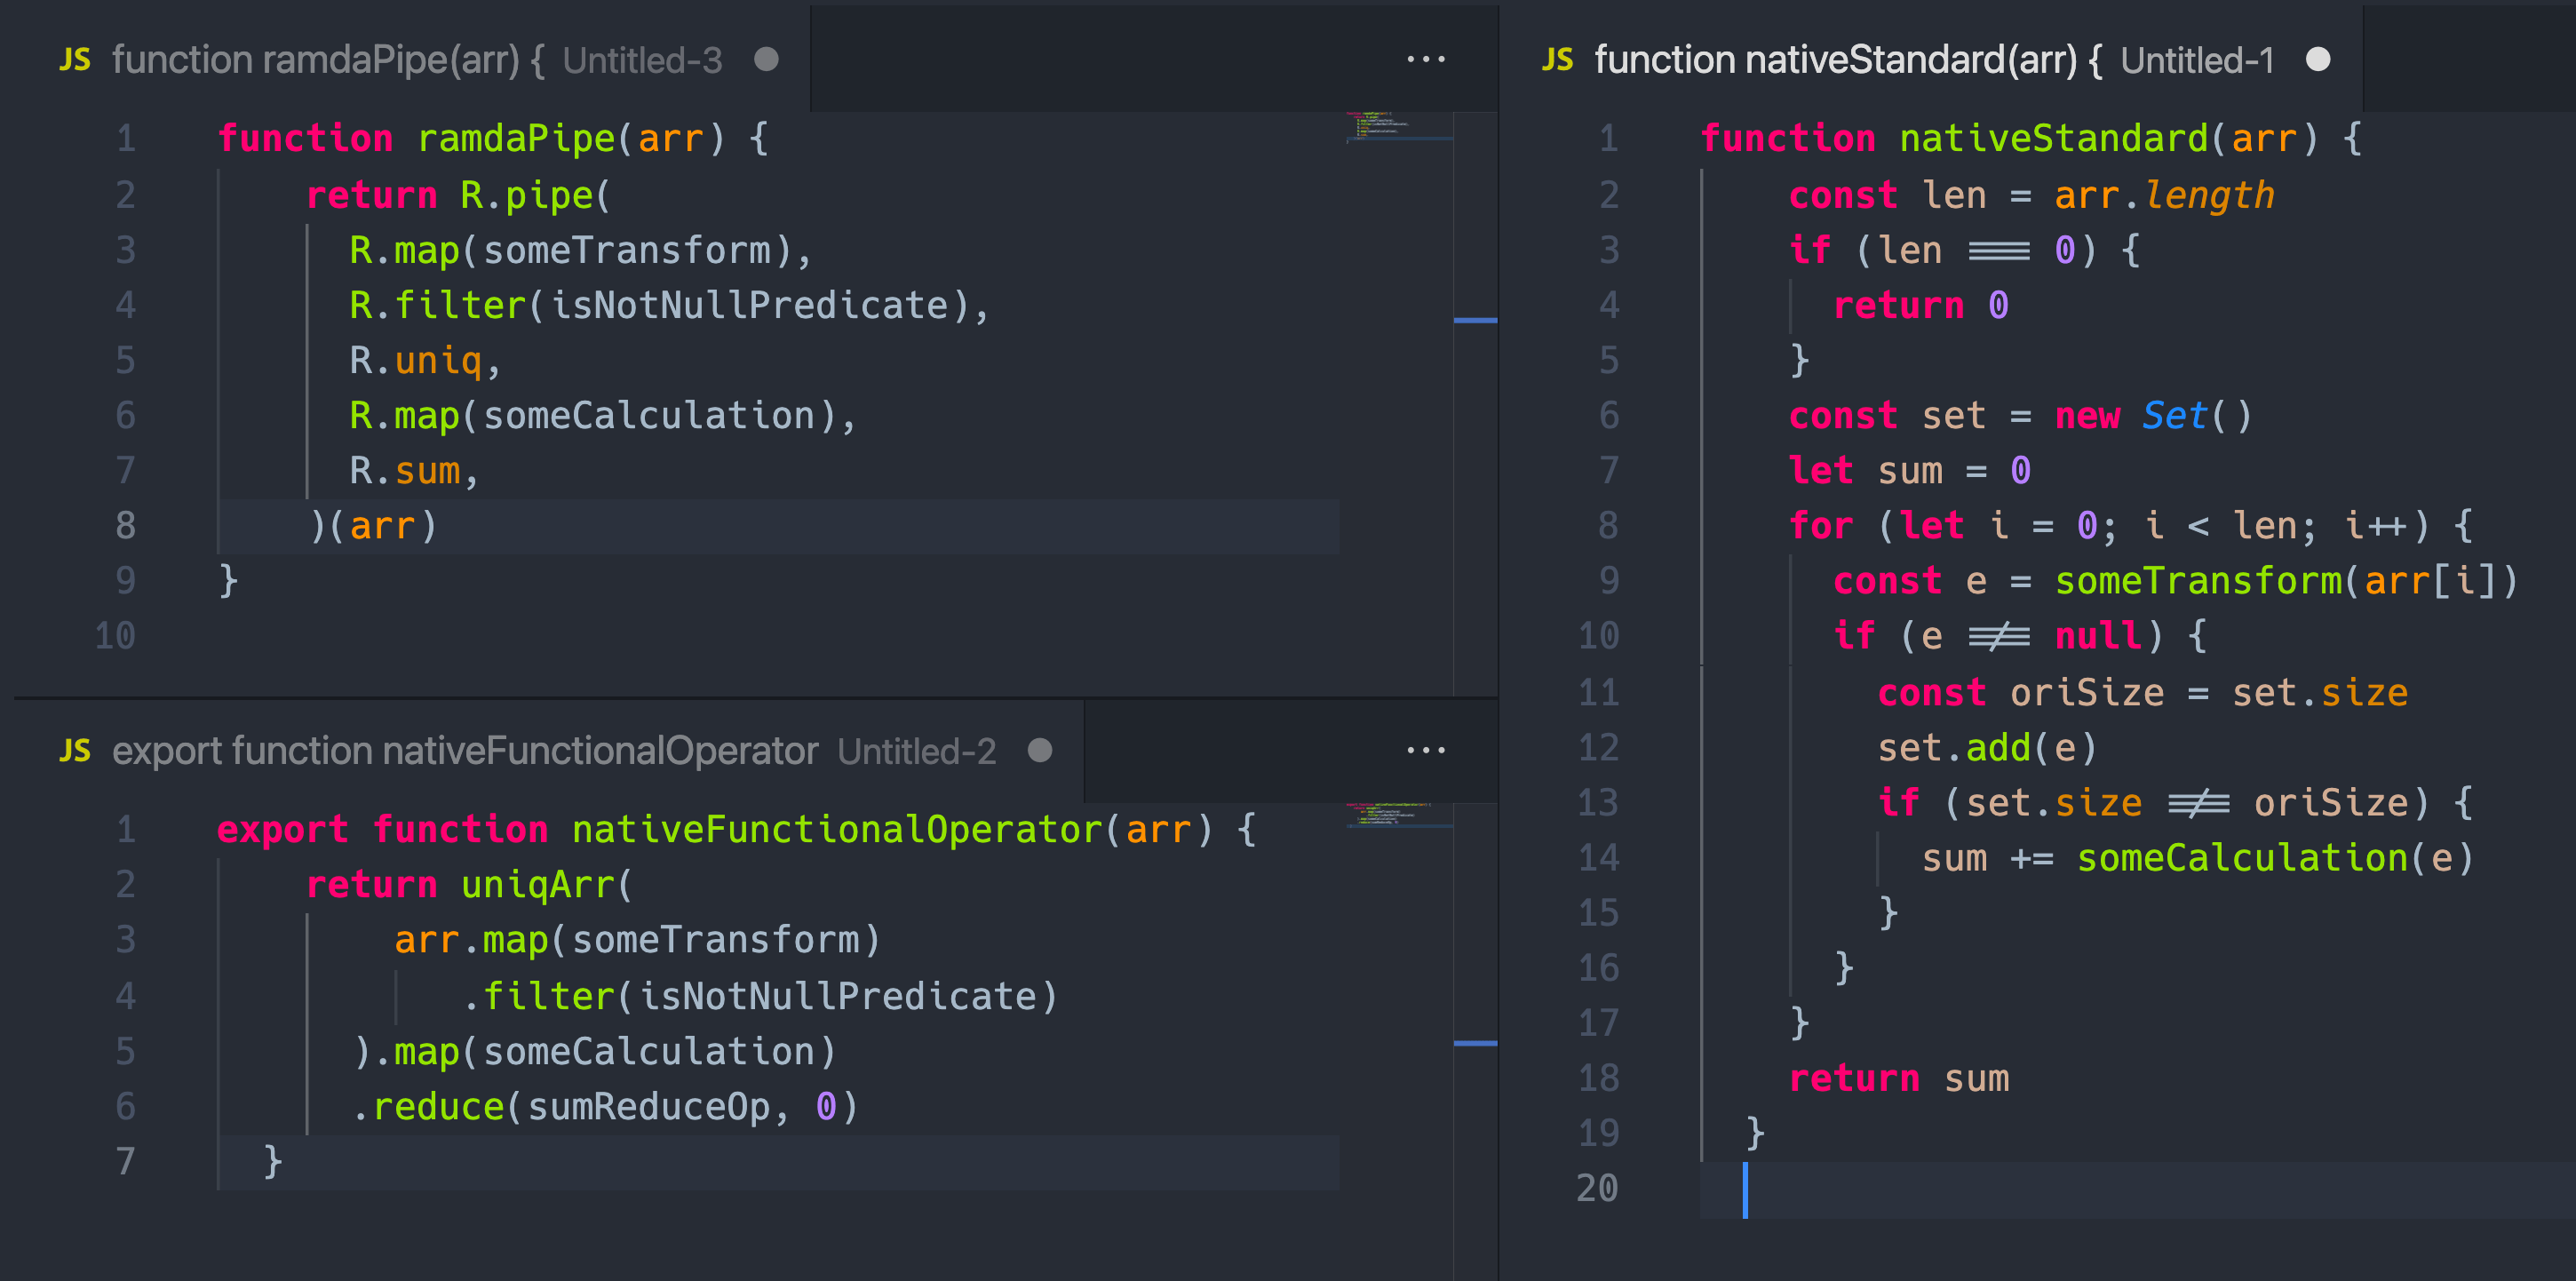Click the unsaved changes dot on Untitled-3 tab
The width and height of the screenshot is (2576, 1281).
tap(766, 59)
